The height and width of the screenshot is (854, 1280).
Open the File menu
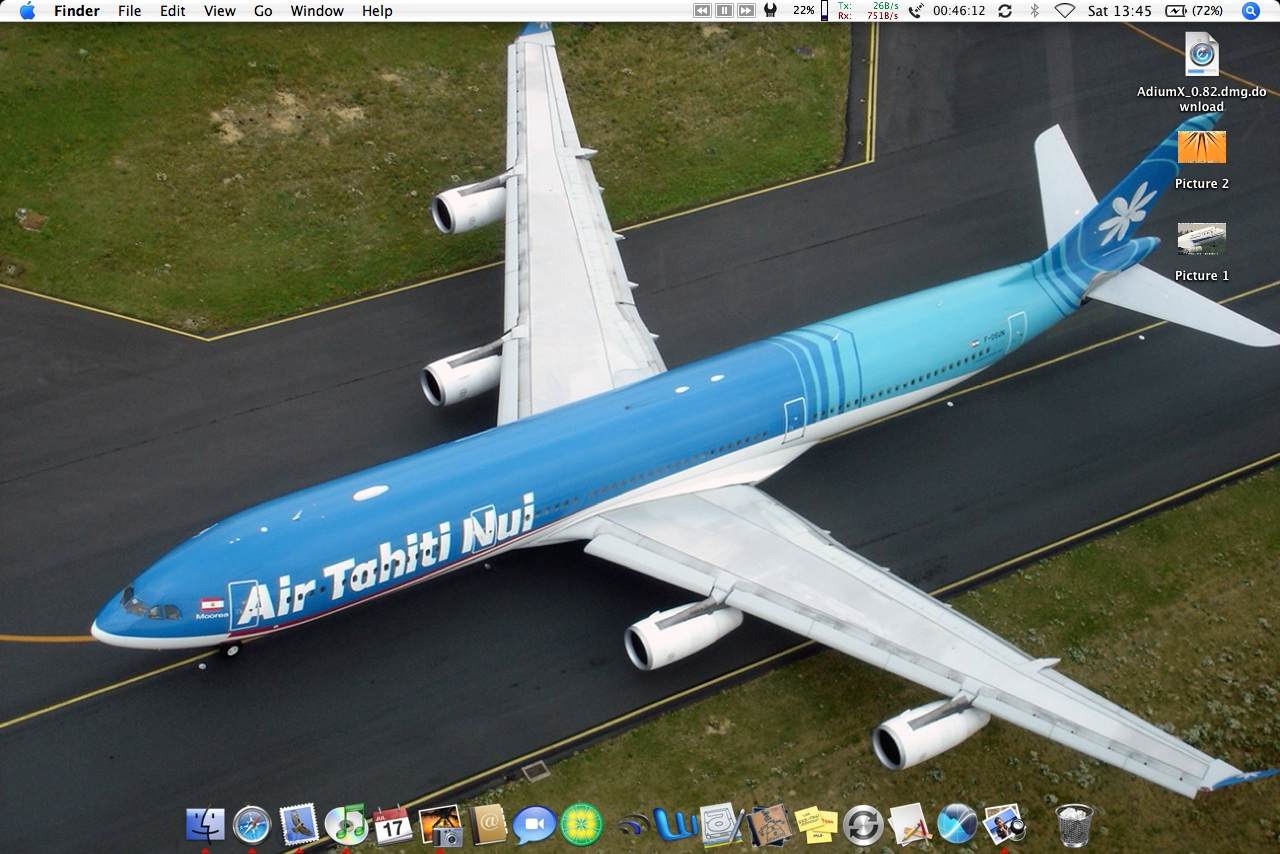click(x=130, y=11)
